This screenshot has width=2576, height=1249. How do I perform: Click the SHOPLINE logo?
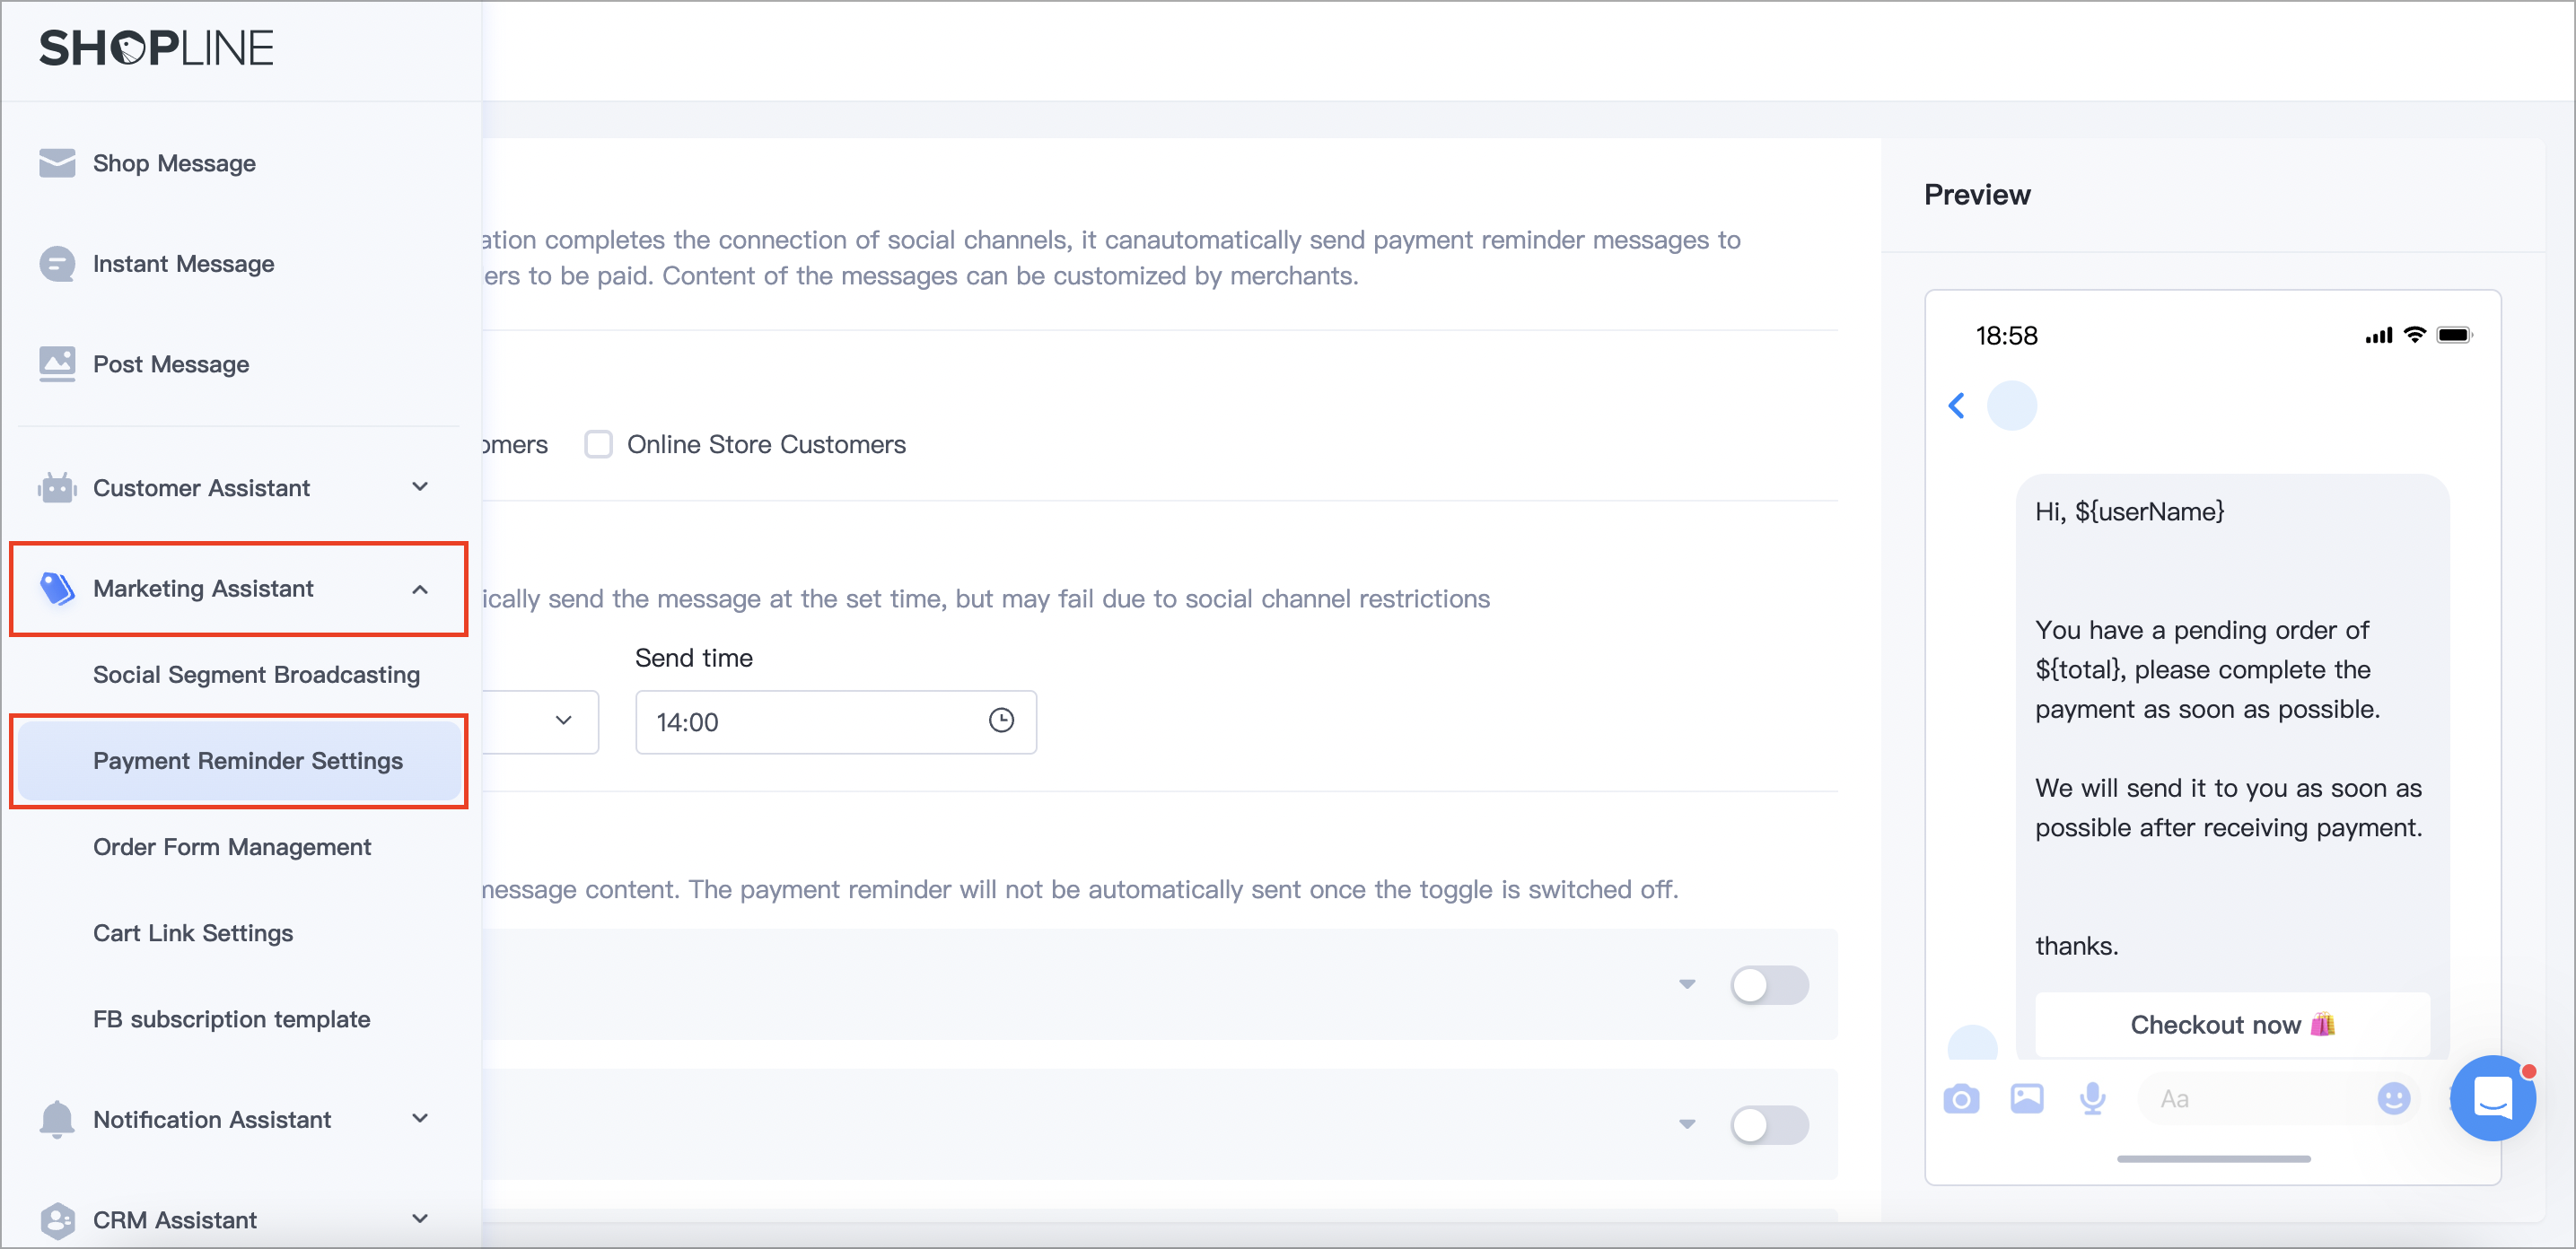(156, 48)
